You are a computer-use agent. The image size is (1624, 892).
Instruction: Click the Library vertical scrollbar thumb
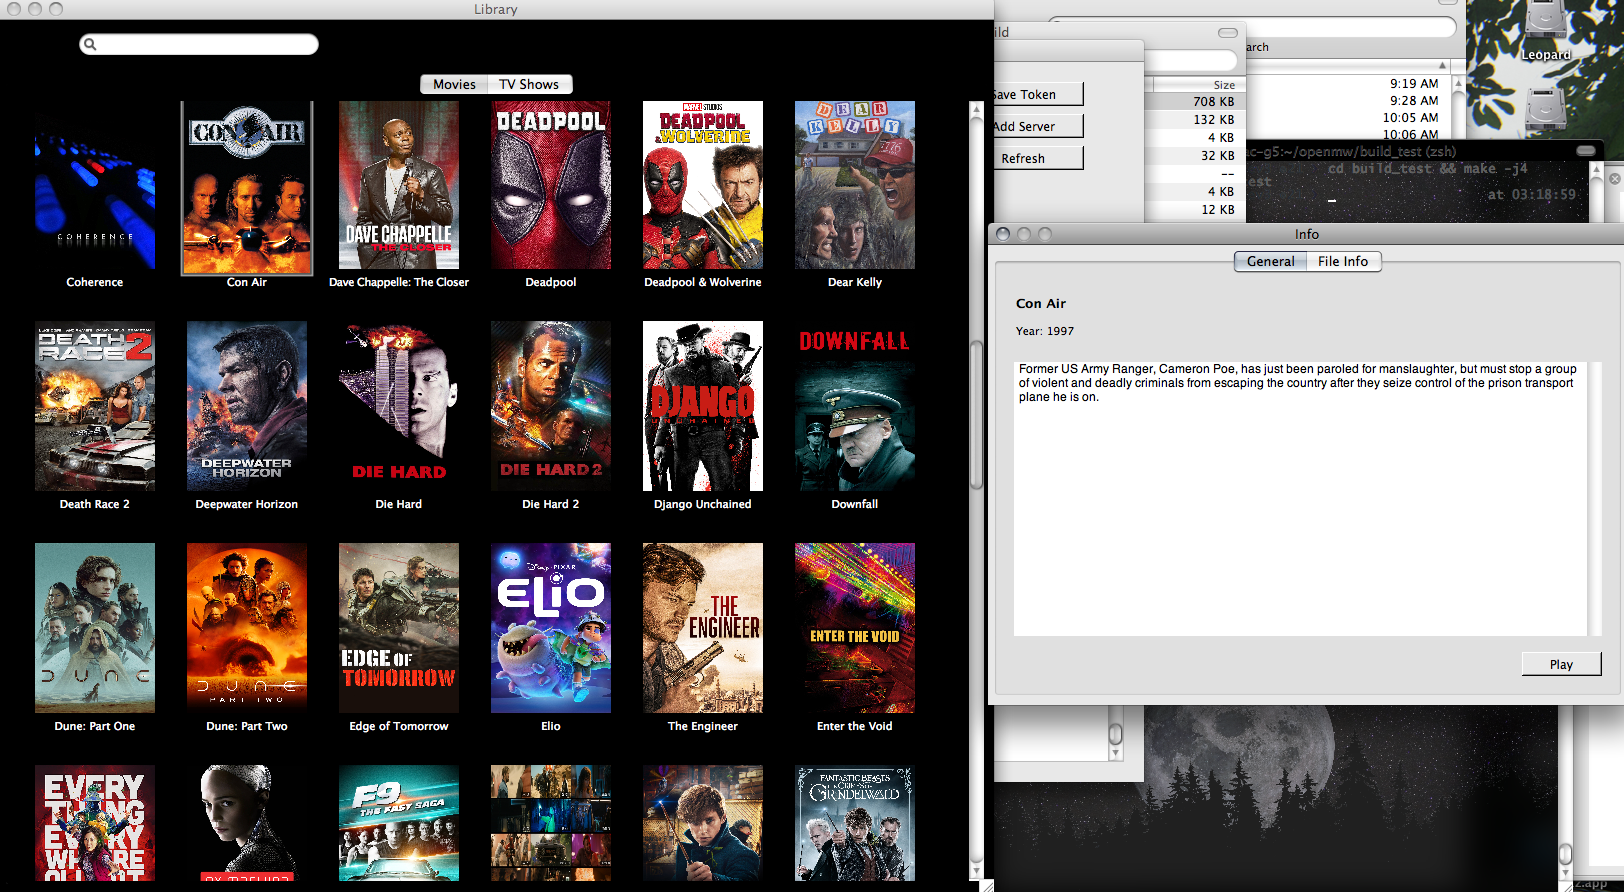click(977, 415)
